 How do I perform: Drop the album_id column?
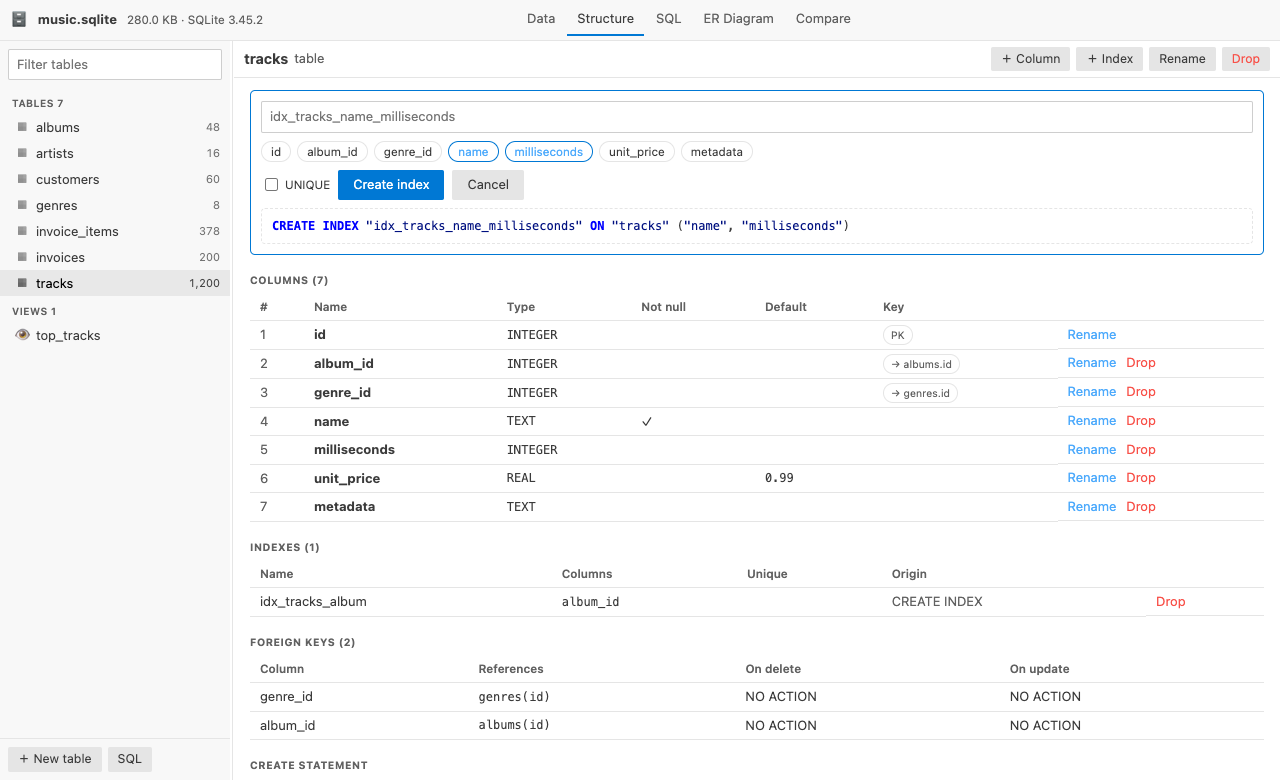(1141, 363)
